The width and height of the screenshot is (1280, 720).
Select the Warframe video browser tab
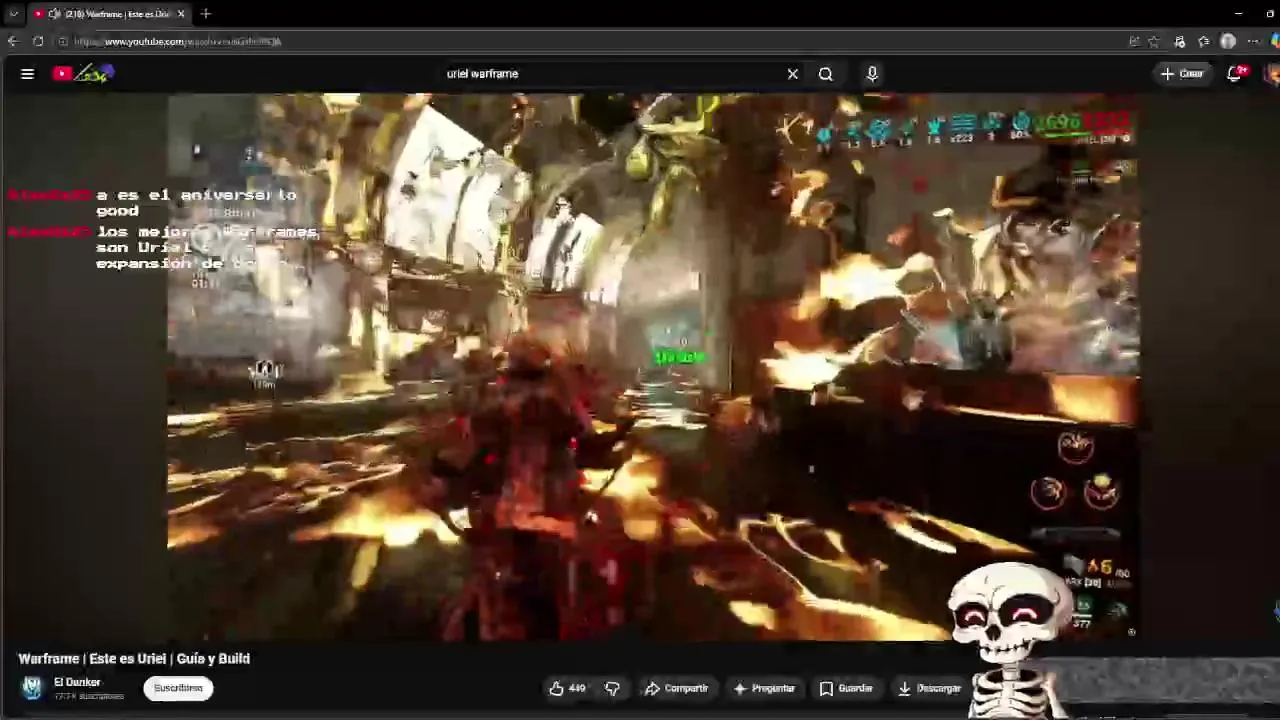[108, 13]
